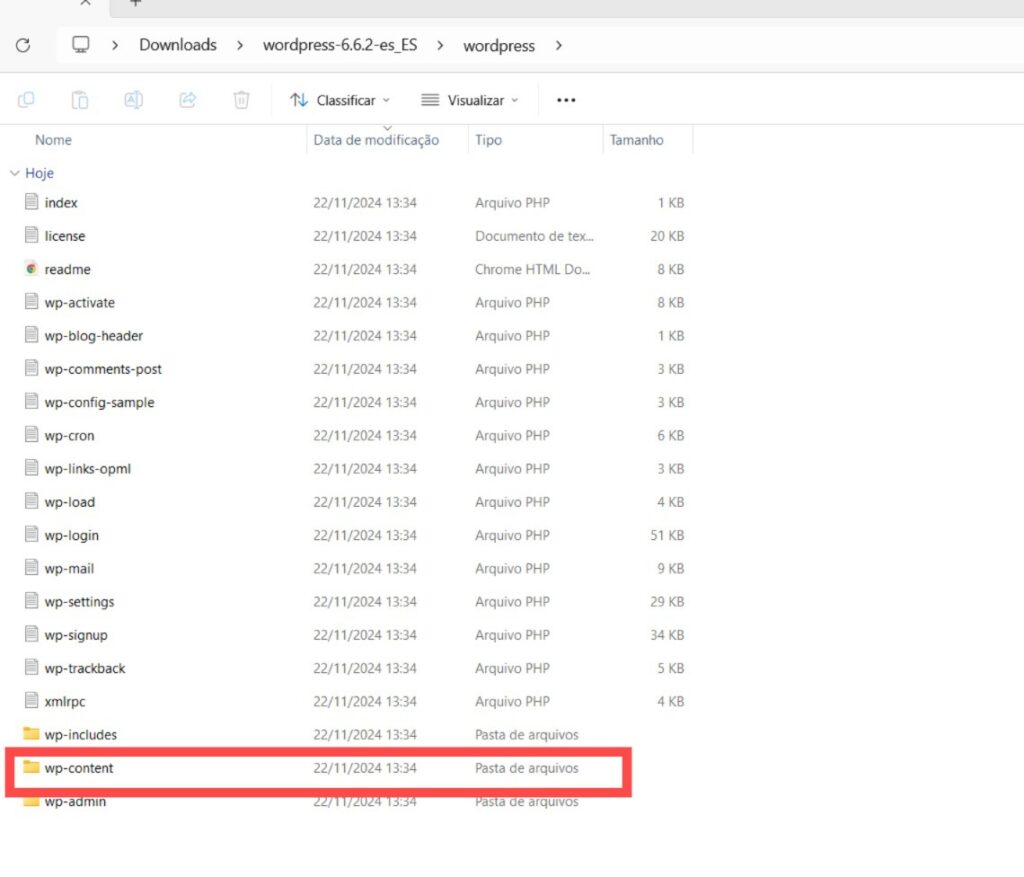Click the refresh icon in address bar
The image size is (1024, 877).
coord(23,45)
